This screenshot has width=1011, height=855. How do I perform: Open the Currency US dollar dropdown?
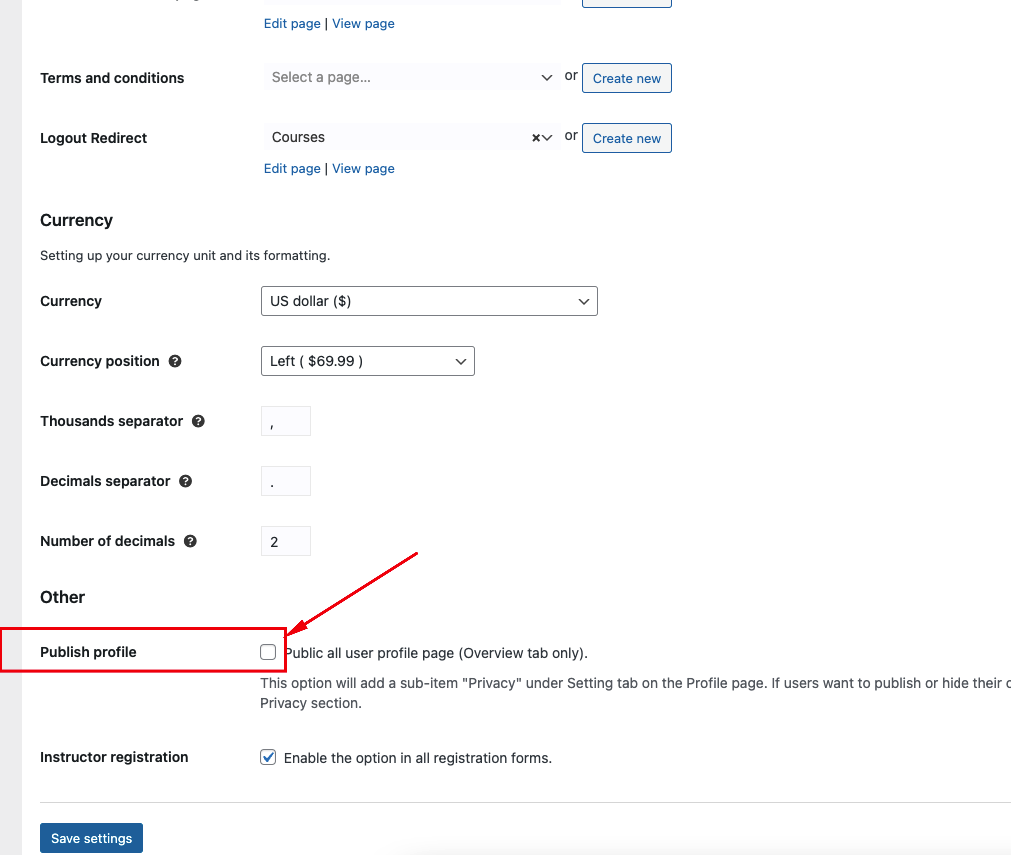click(429, 301)
